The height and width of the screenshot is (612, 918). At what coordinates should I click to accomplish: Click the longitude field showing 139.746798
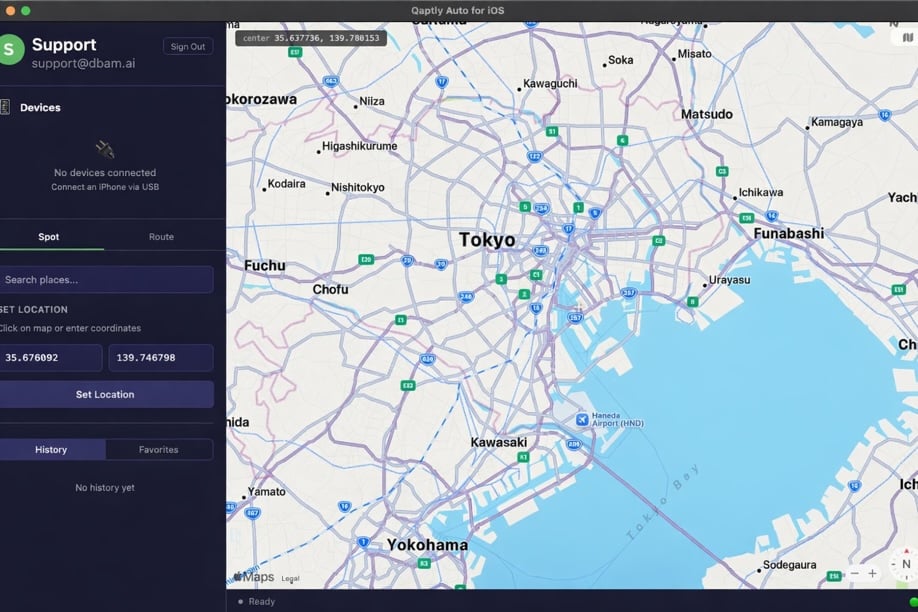click(x=161, y=357)
